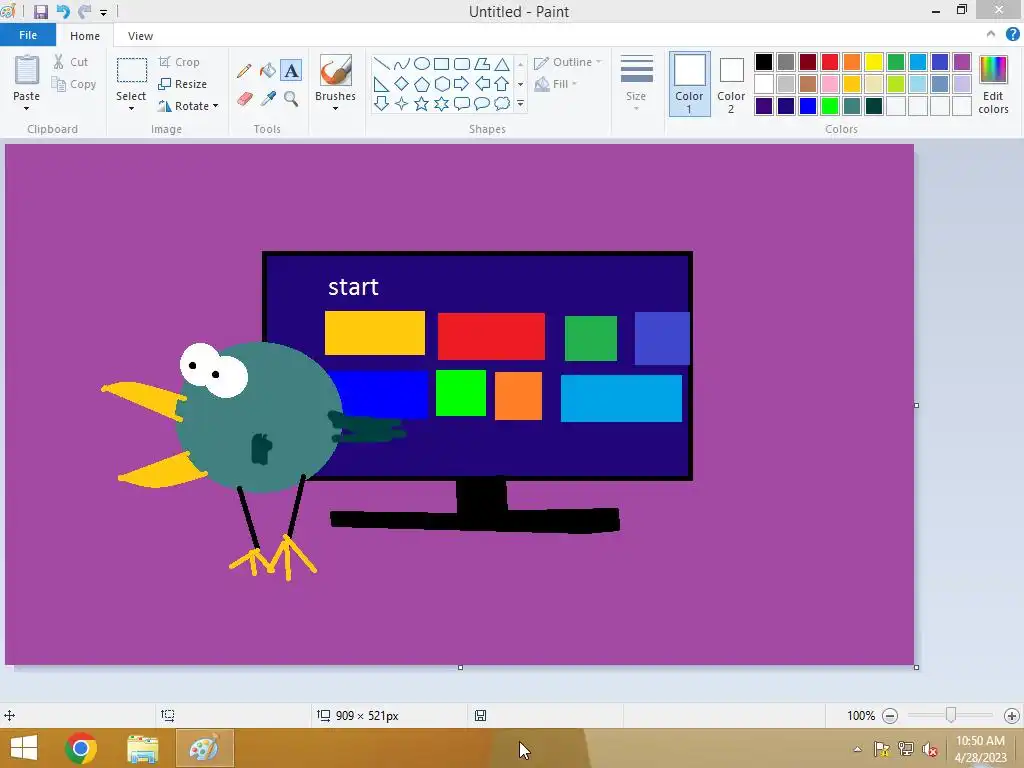This screenshot has width=1024, height=768.
Task: Open Edit colors dialog
Action: click(993, 84)
